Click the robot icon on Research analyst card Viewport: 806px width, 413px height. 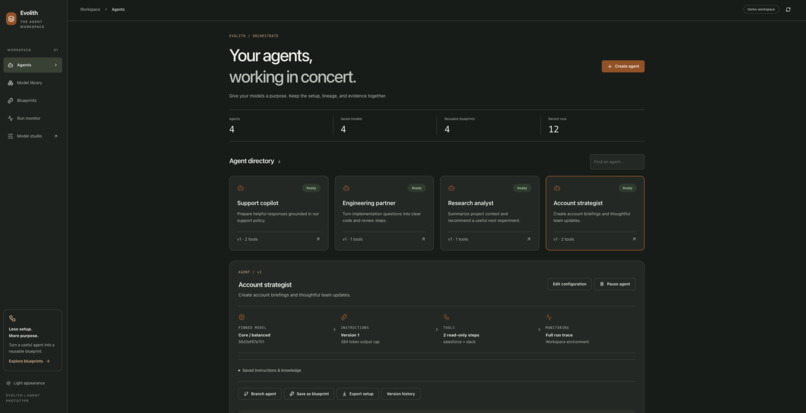(x=451, y=188)
